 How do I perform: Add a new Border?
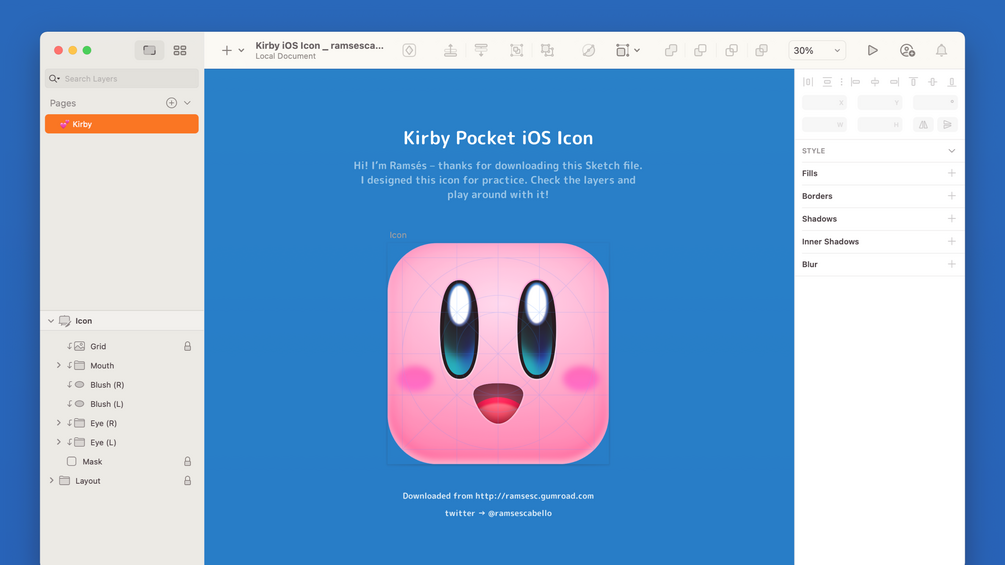952,195
